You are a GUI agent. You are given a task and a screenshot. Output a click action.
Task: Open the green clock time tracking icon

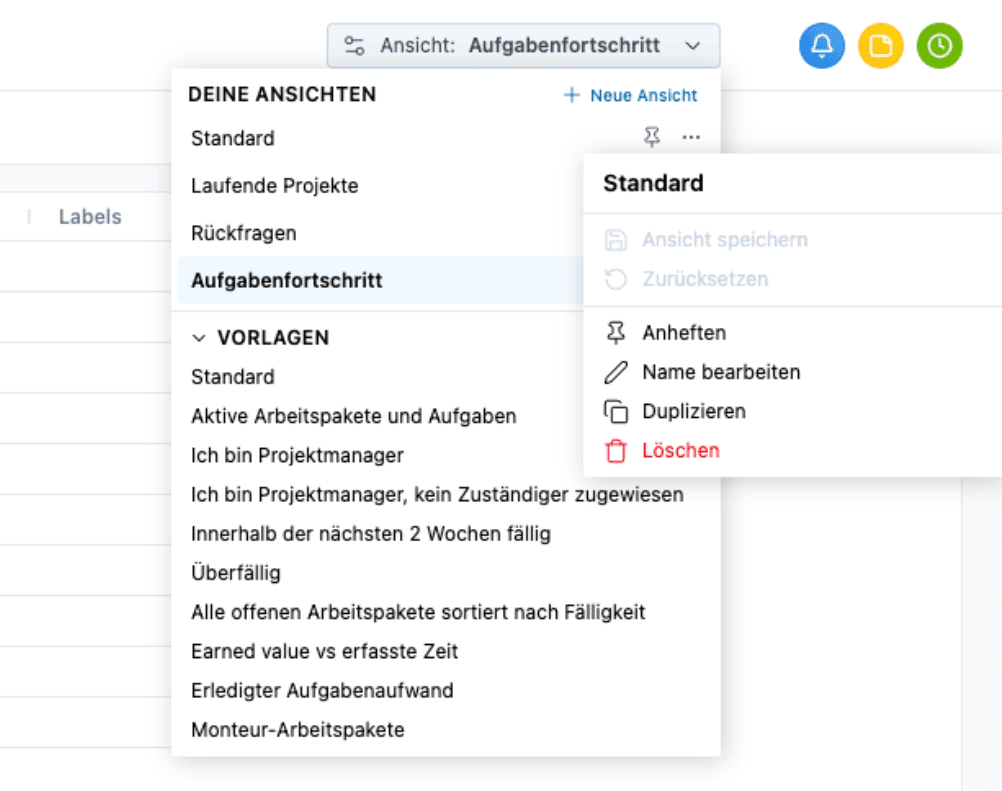[x=939, y=45]
